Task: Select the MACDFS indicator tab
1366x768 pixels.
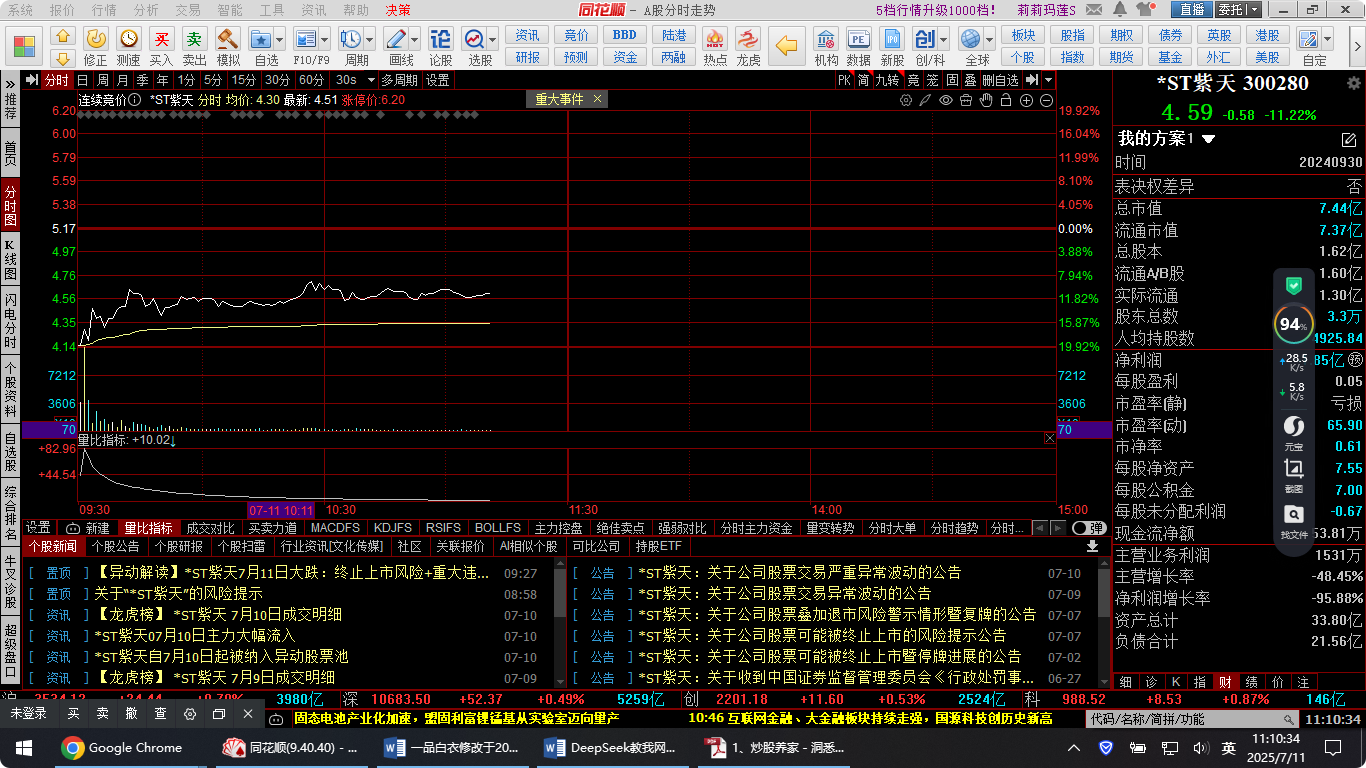Action: tap(335, 528)
